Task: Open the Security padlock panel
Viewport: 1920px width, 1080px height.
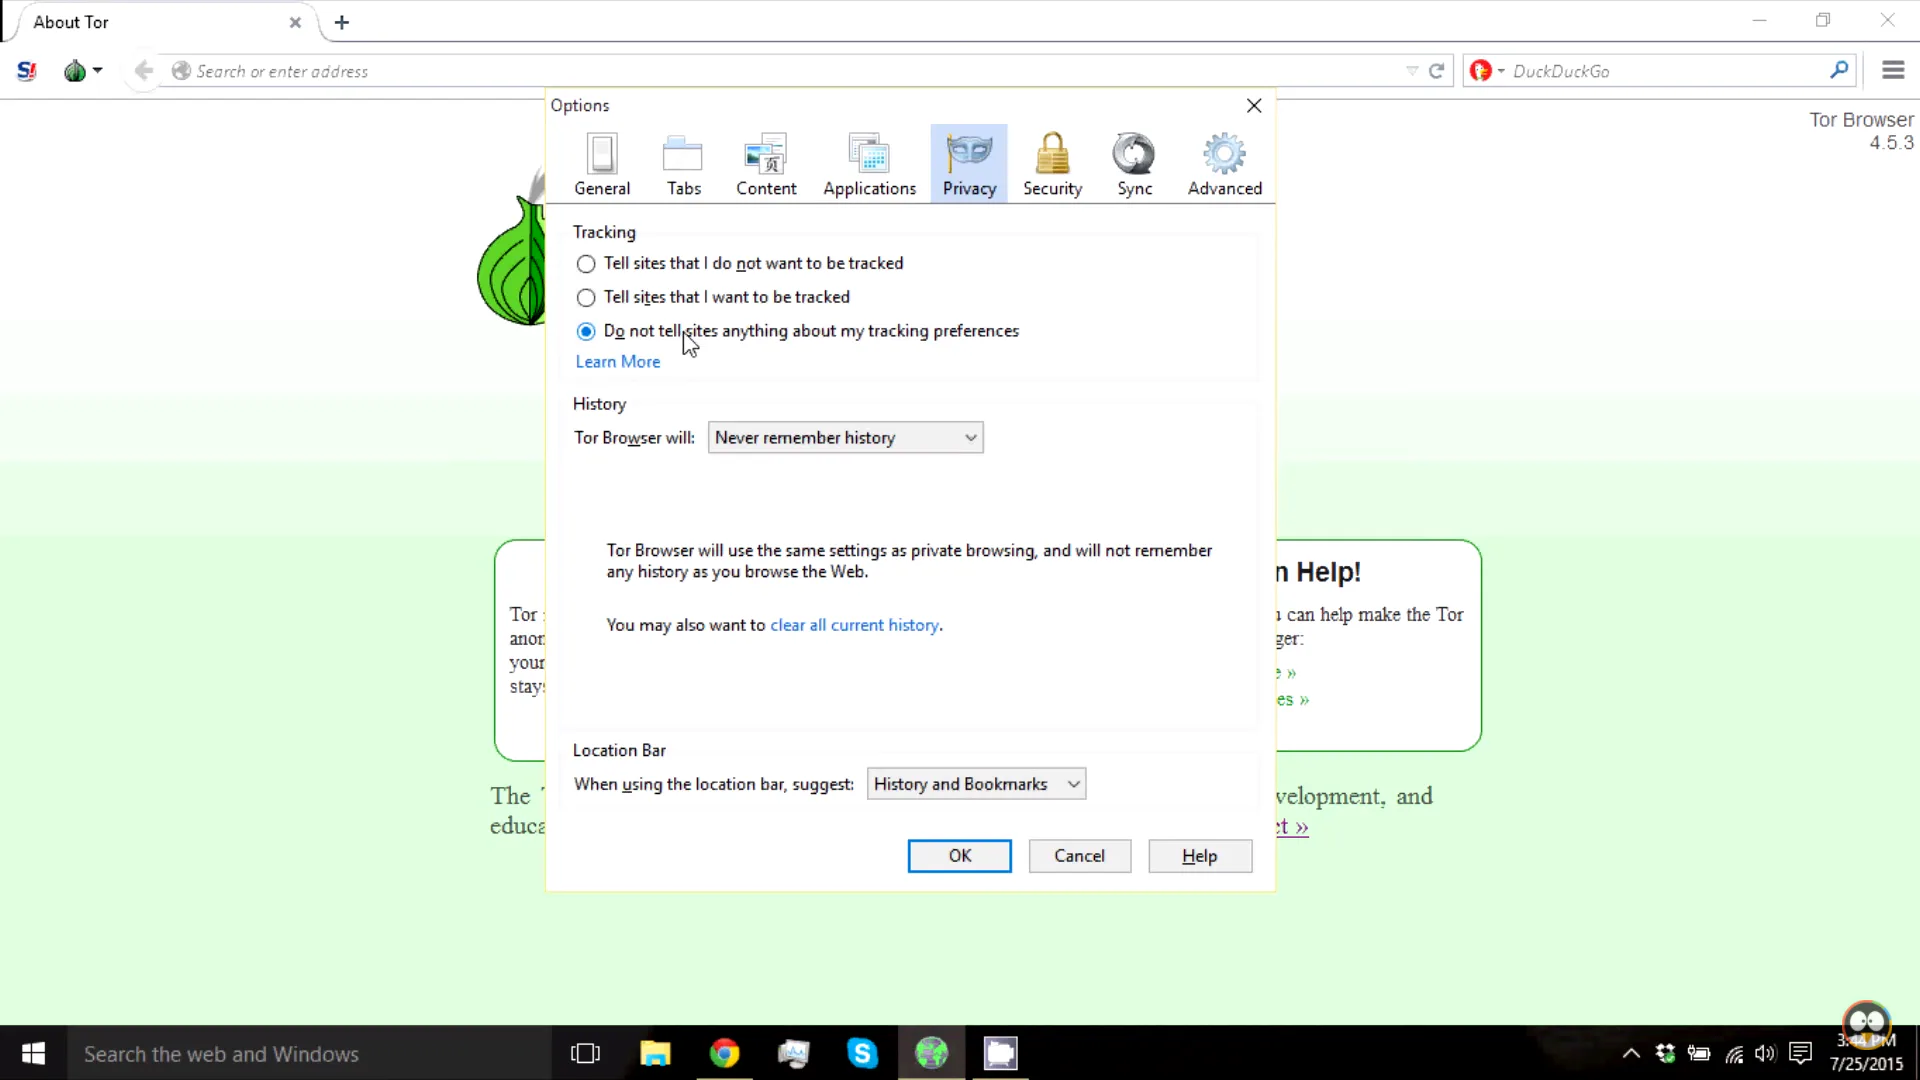Action: (1052, 165)
